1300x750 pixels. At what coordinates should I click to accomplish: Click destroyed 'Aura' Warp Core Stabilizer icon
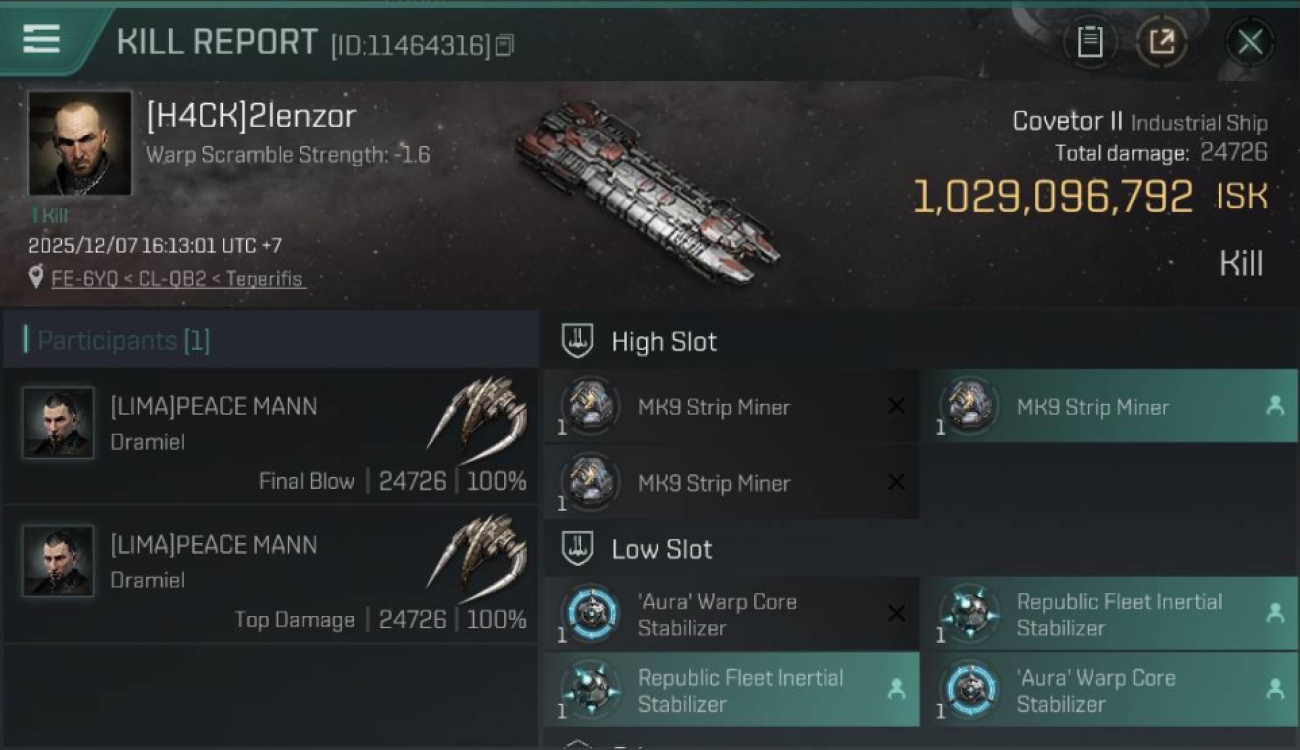click(x=590, y=613)
